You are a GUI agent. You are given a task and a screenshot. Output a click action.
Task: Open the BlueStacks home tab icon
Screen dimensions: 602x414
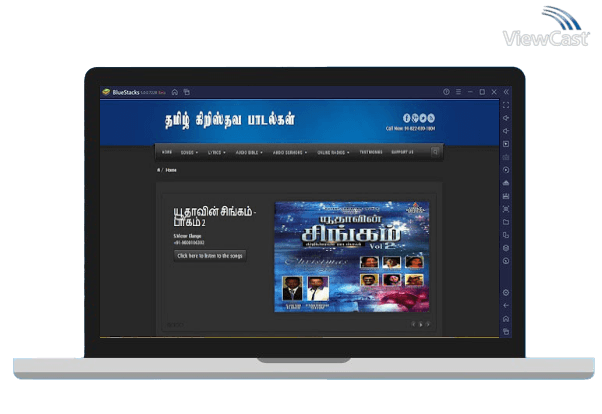[175, 92]
